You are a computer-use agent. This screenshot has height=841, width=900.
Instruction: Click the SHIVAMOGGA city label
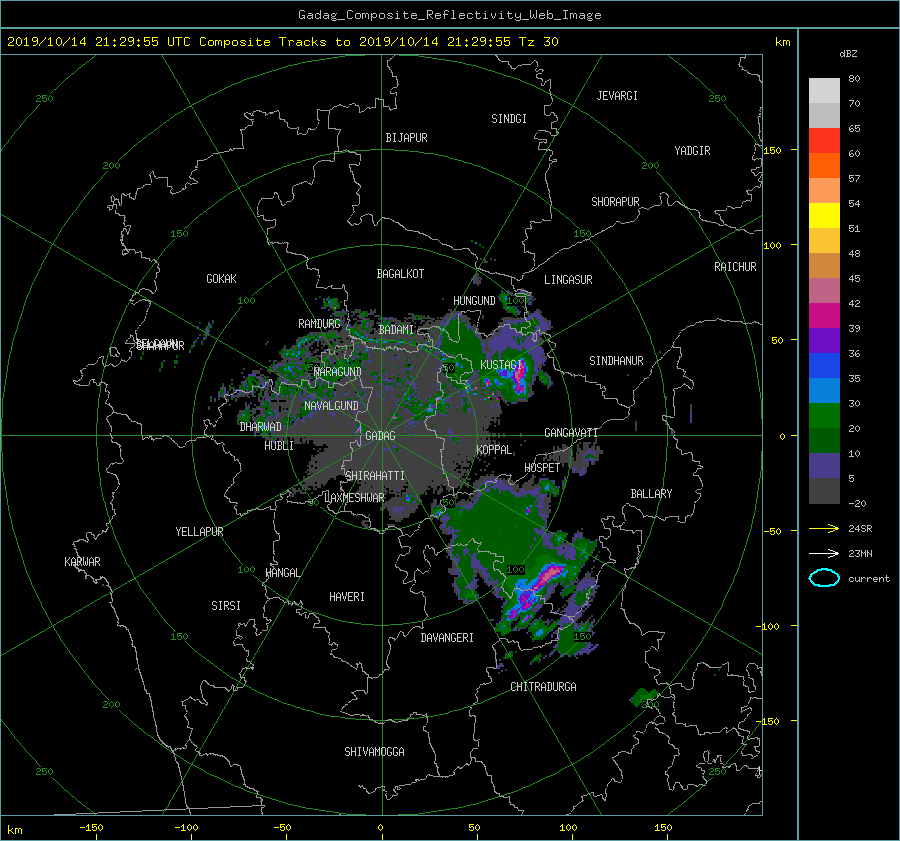point(374,752)
